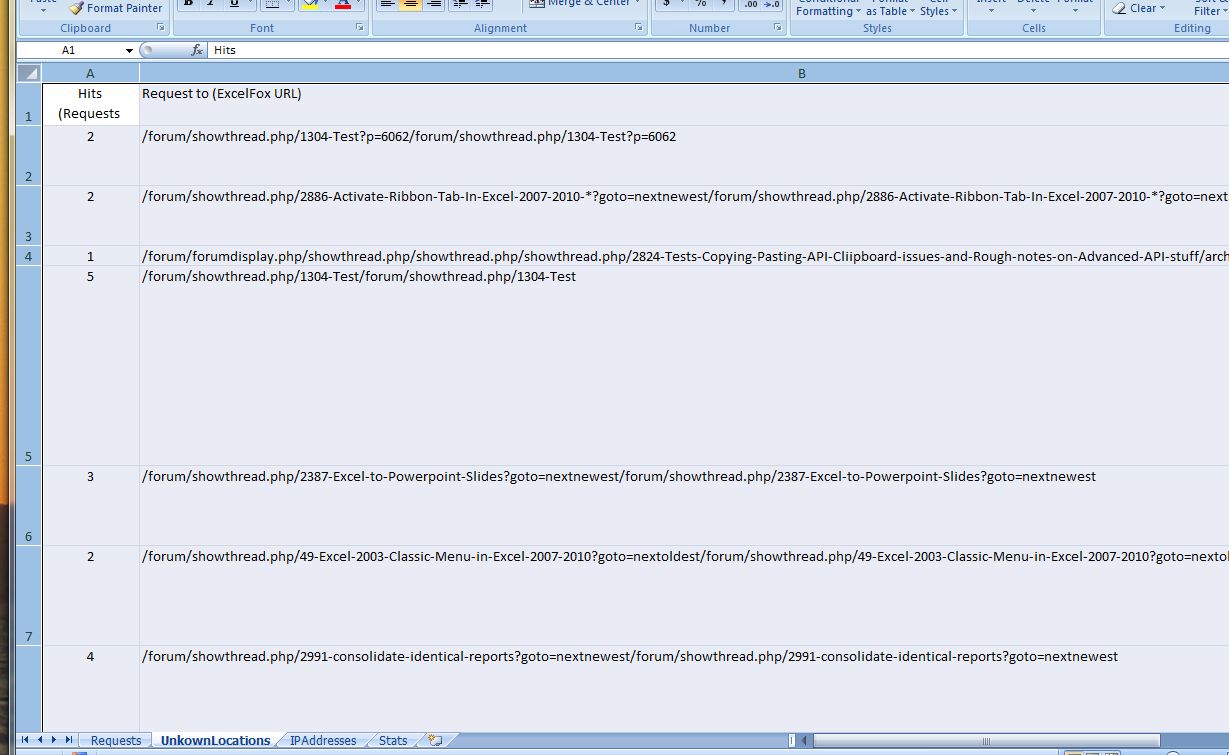Image resolution: width=1229 pixels, height=755 pixels.
Task: Open the Underline style dropdown arrow
Action: coord(250,4)
